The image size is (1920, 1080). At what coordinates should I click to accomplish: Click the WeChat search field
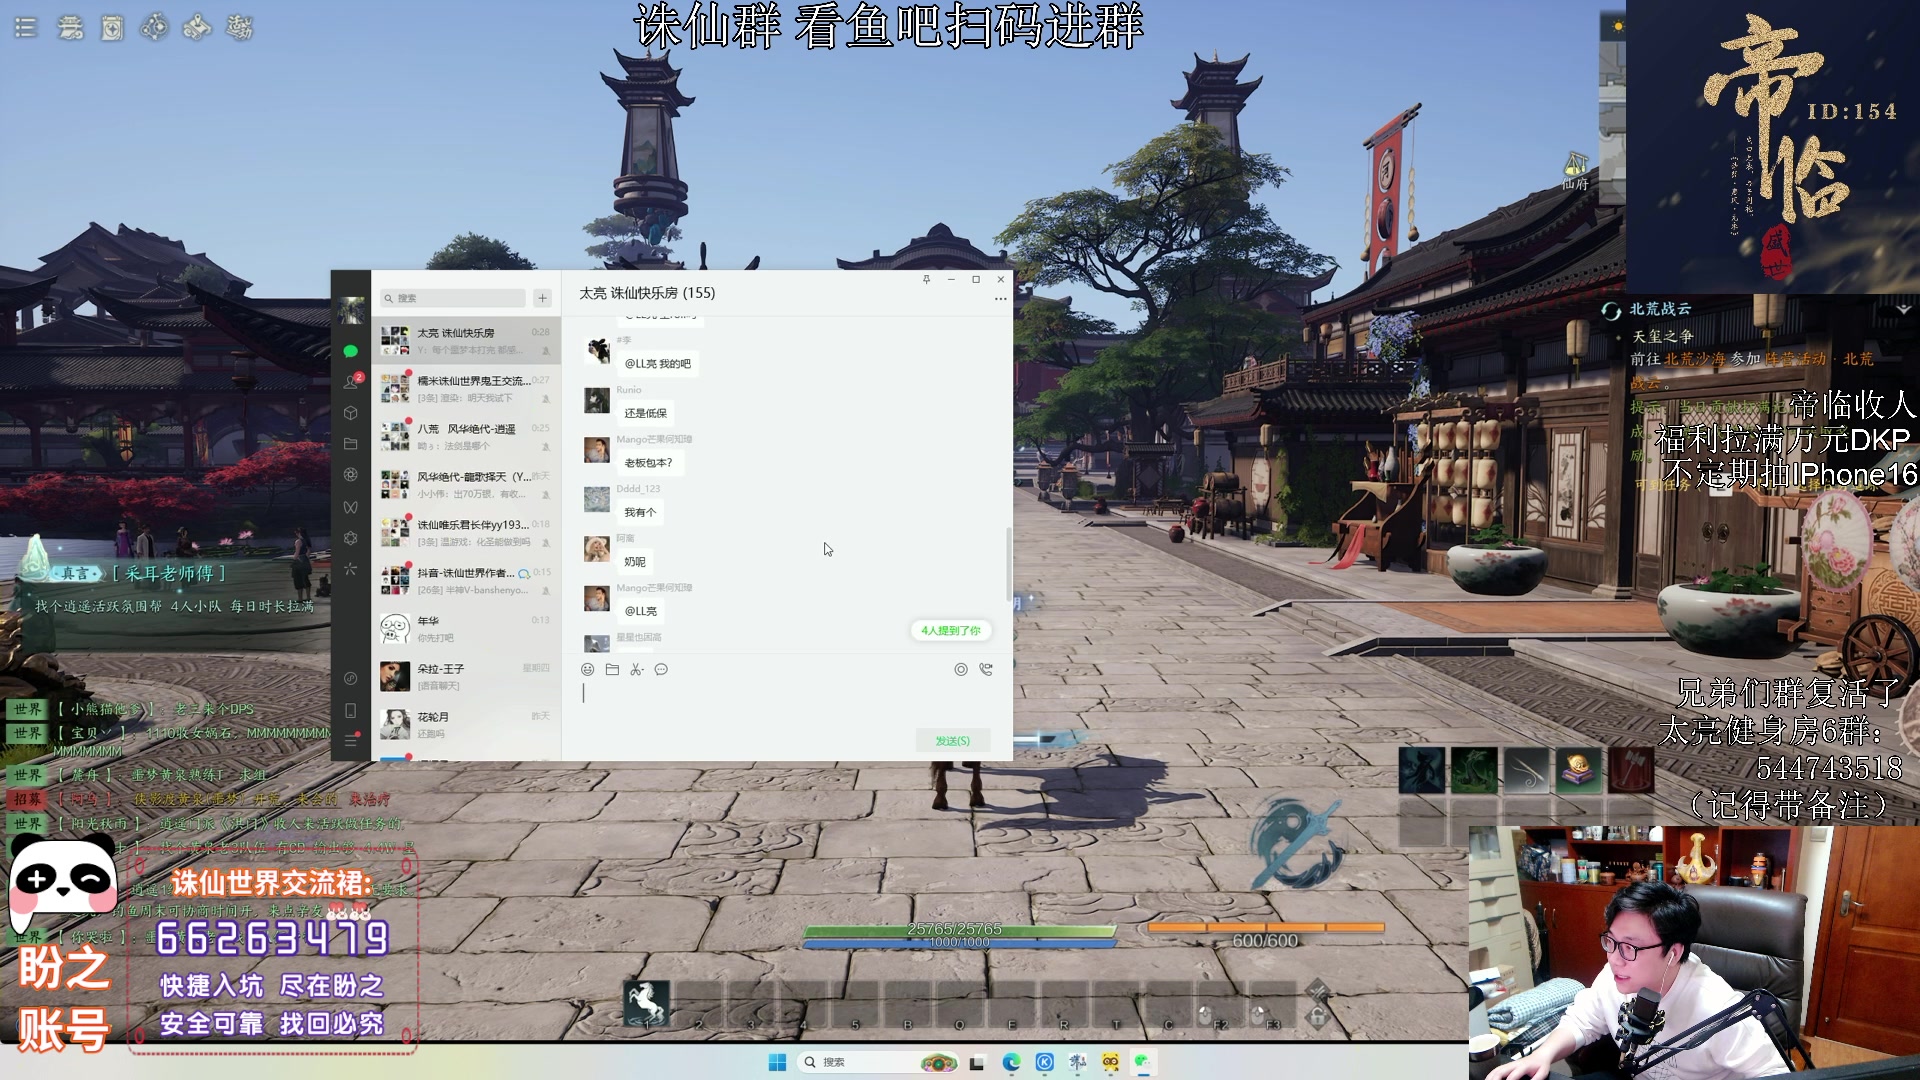(x=452, y=298)
